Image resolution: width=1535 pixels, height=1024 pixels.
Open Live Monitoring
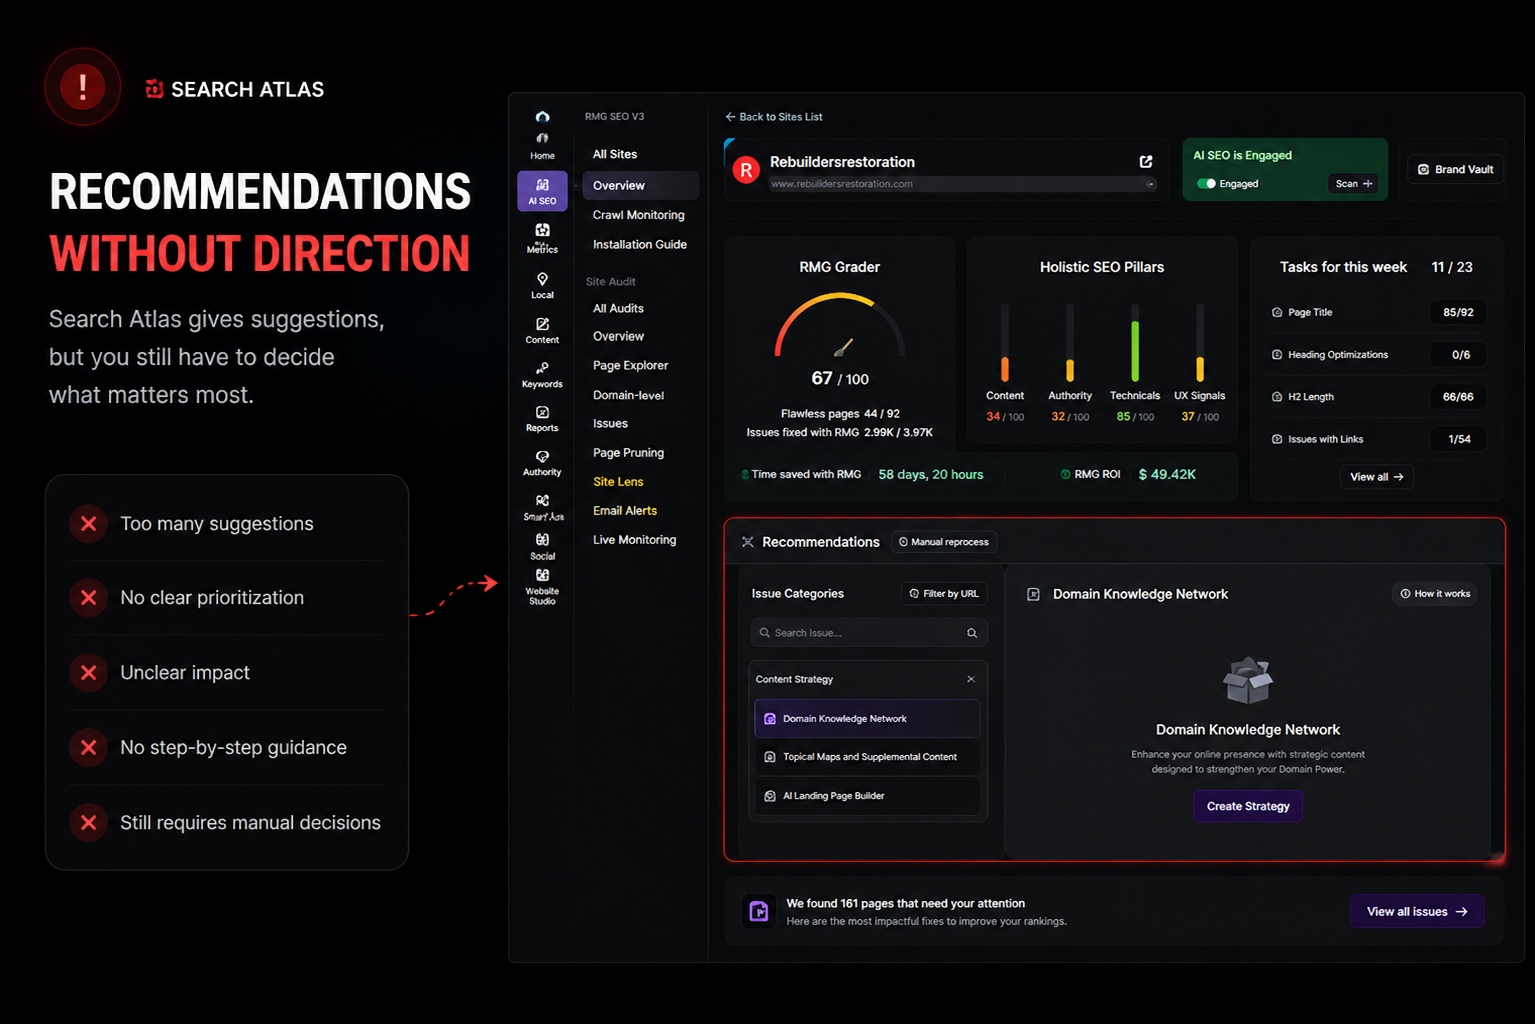634,539
